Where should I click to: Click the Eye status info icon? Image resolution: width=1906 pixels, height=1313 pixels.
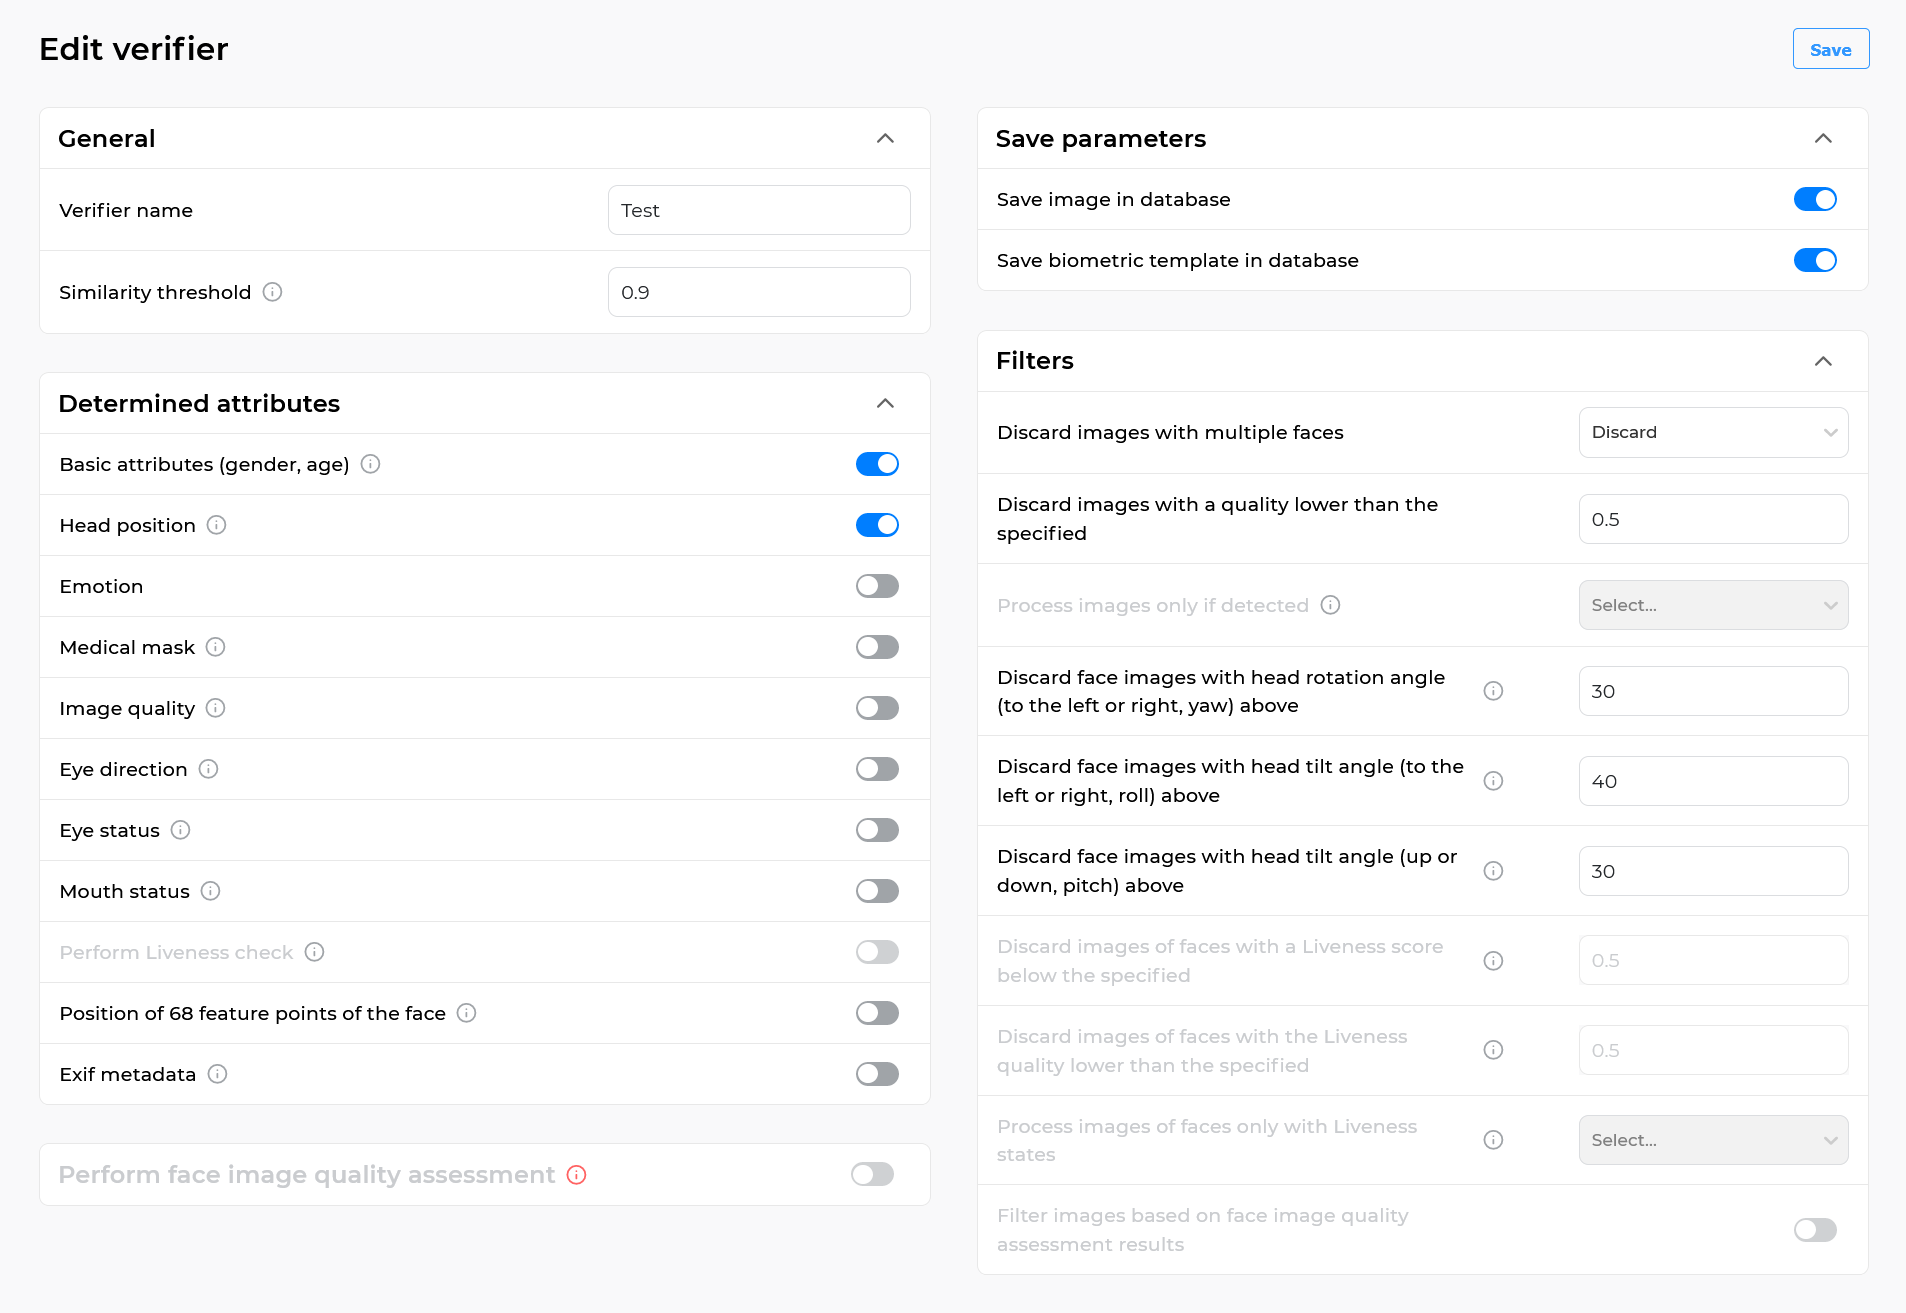(180, 830)
